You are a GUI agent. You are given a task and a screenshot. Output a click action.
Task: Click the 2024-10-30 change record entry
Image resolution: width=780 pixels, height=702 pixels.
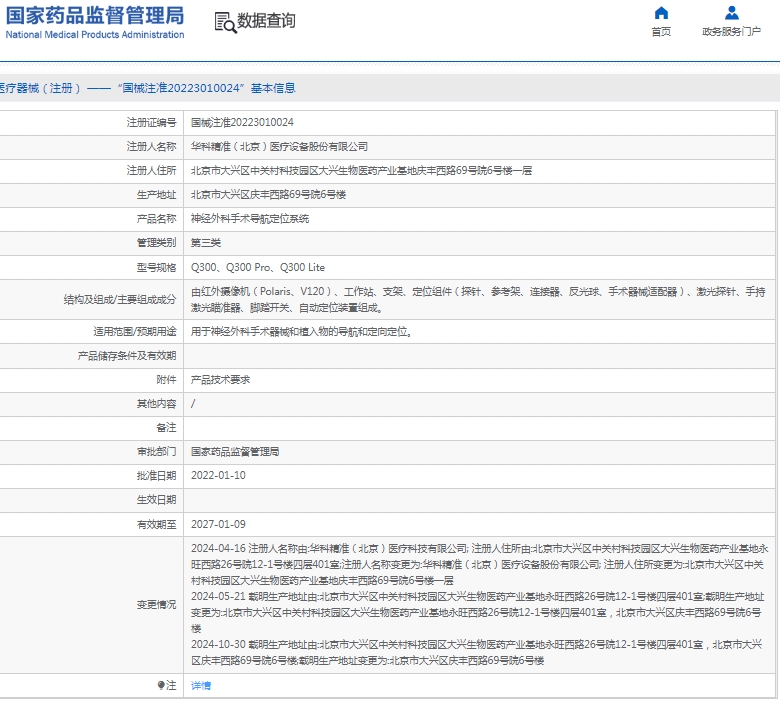tap(477, 652)
